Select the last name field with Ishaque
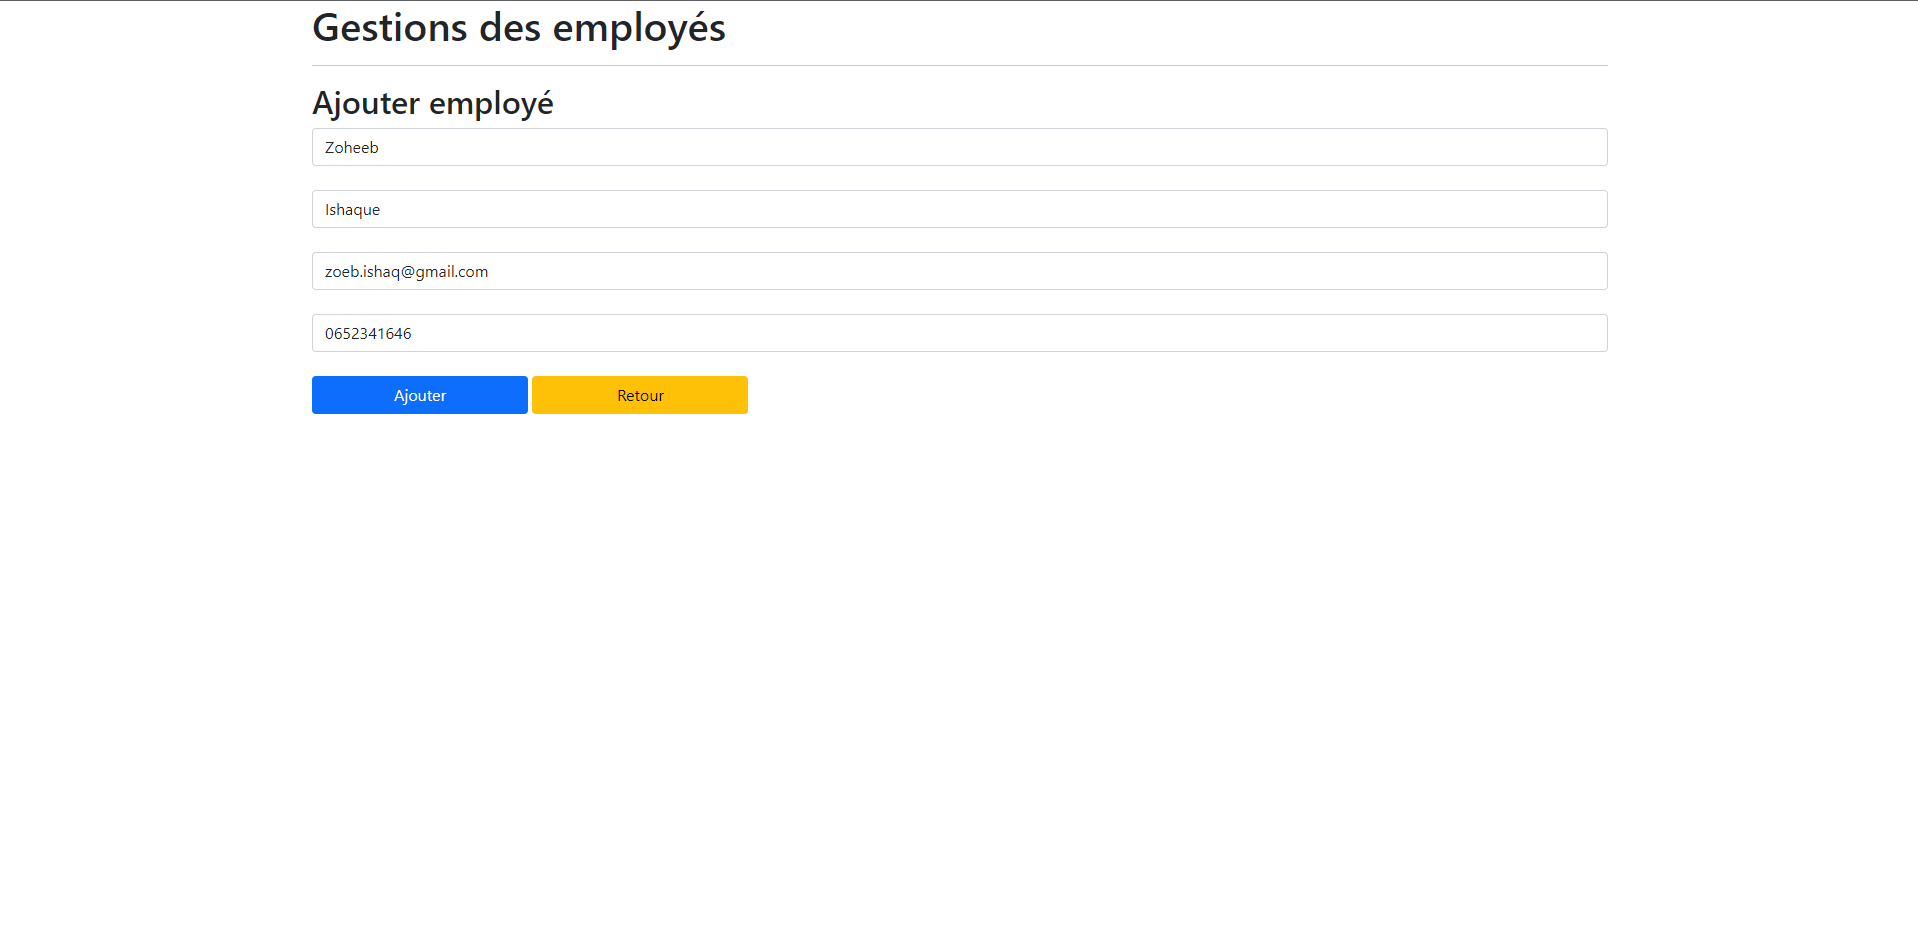 coord(959,209)
